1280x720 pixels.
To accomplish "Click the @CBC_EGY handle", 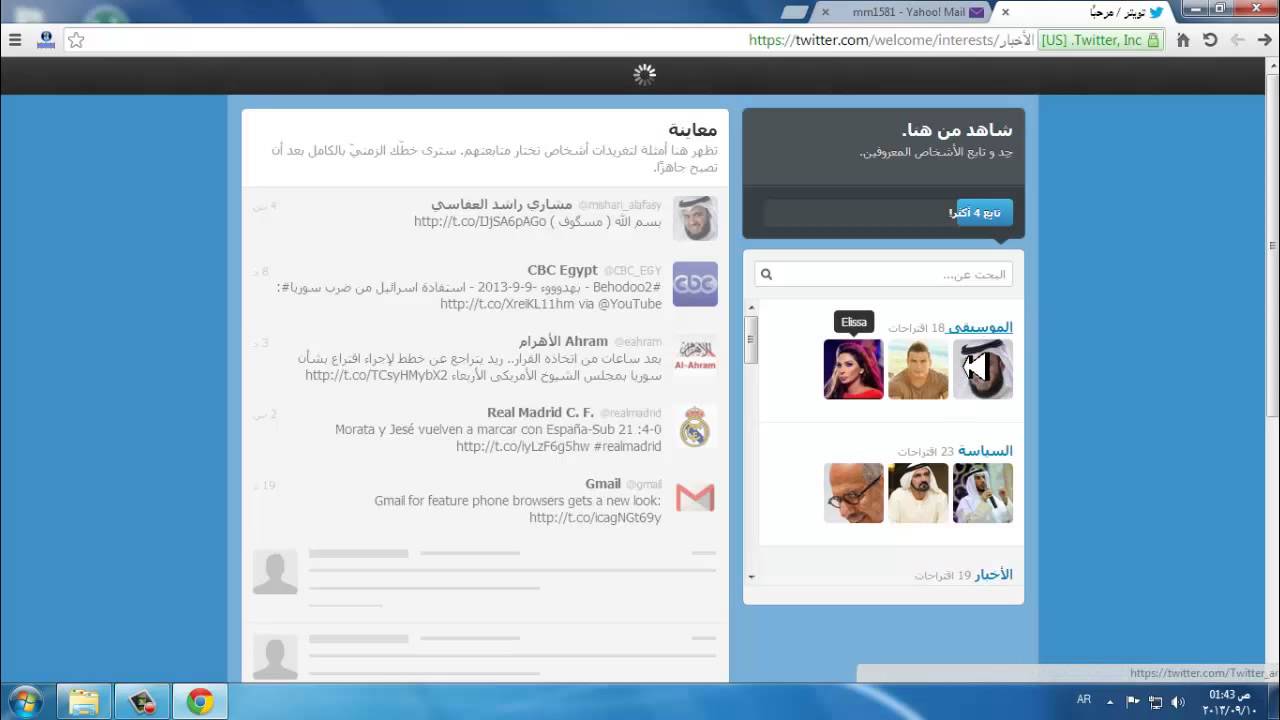I will (632, 271).
